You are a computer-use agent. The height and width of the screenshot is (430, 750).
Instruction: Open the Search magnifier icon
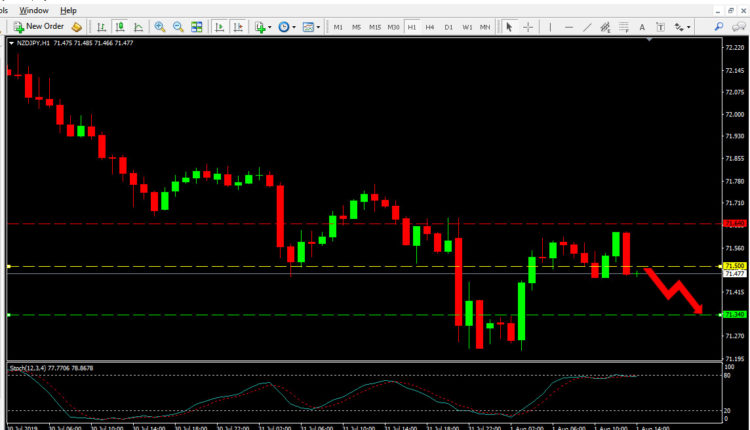tap(719, 27)
